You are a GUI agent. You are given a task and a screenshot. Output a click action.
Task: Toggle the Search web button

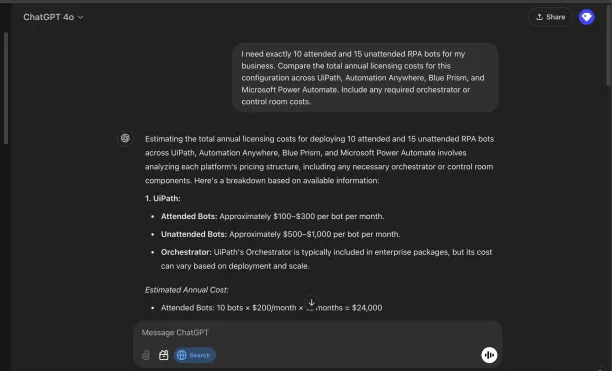click(x=194, y=355)
